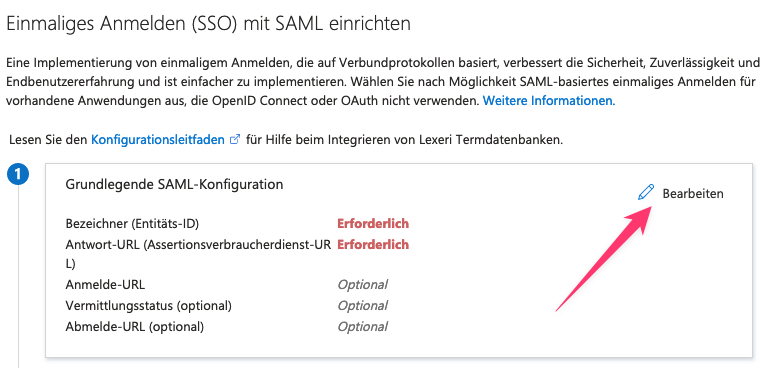Click the Bearbeiten button label
The image size is (764, 368).
pyautogui.click(x=693, y=194)
